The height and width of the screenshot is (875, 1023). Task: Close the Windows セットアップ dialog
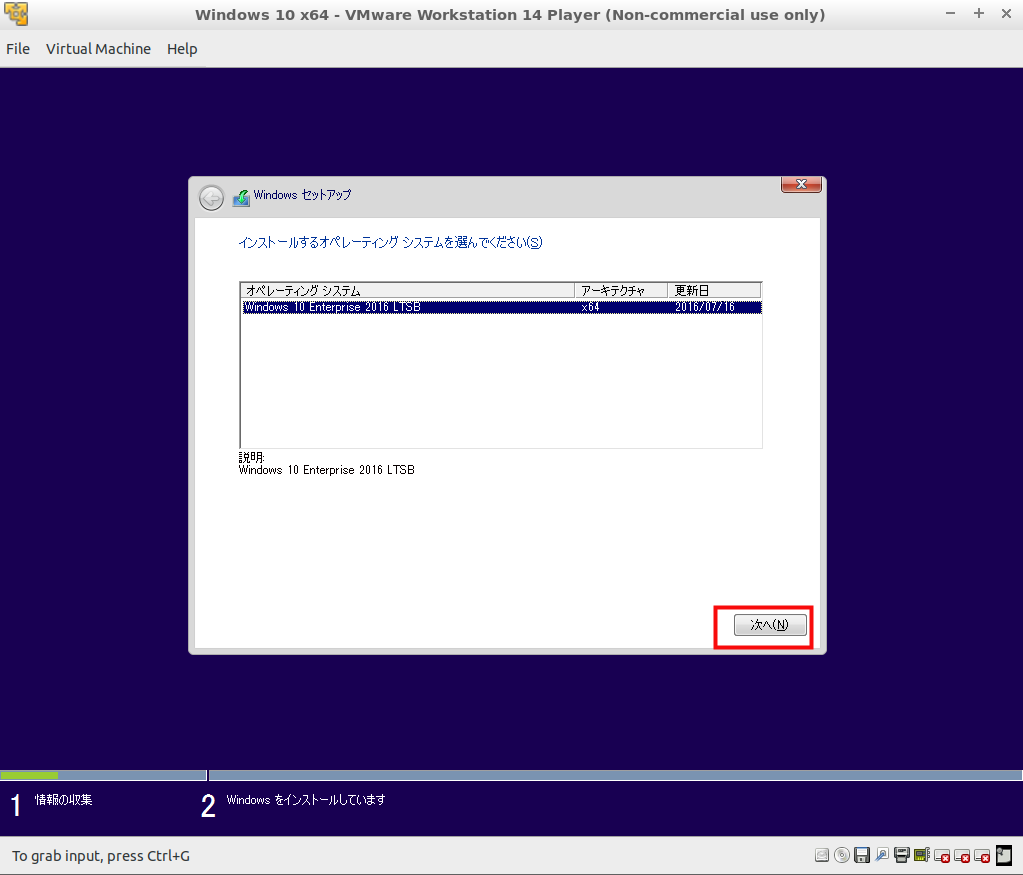tap(801, 185)
